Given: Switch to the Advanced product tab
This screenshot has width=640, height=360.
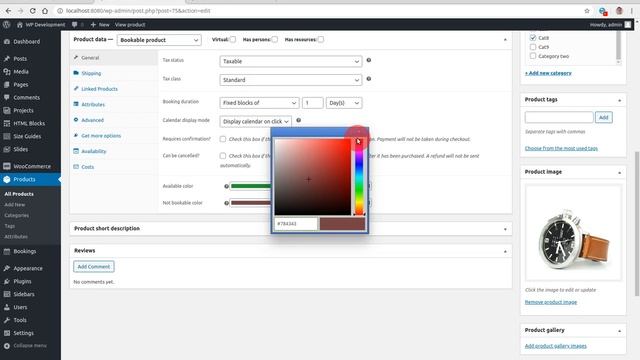Looking at the screenshot, I should 114,120.
